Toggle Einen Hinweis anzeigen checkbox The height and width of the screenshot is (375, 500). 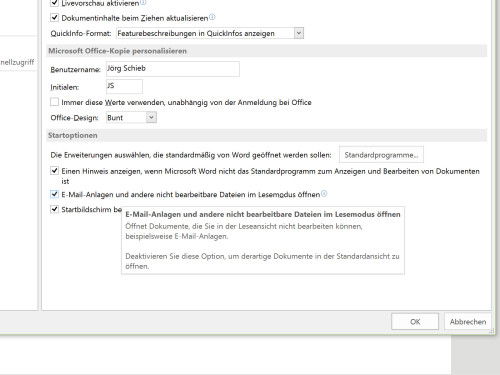pyautogui.click(x=54, y=171)
